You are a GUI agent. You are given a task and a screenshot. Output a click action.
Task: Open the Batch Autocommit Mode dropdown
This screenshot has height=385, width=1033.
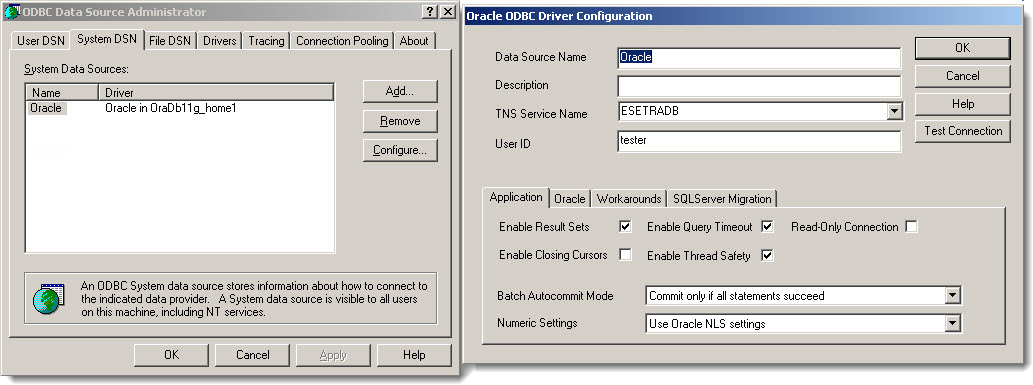(953, 296)
